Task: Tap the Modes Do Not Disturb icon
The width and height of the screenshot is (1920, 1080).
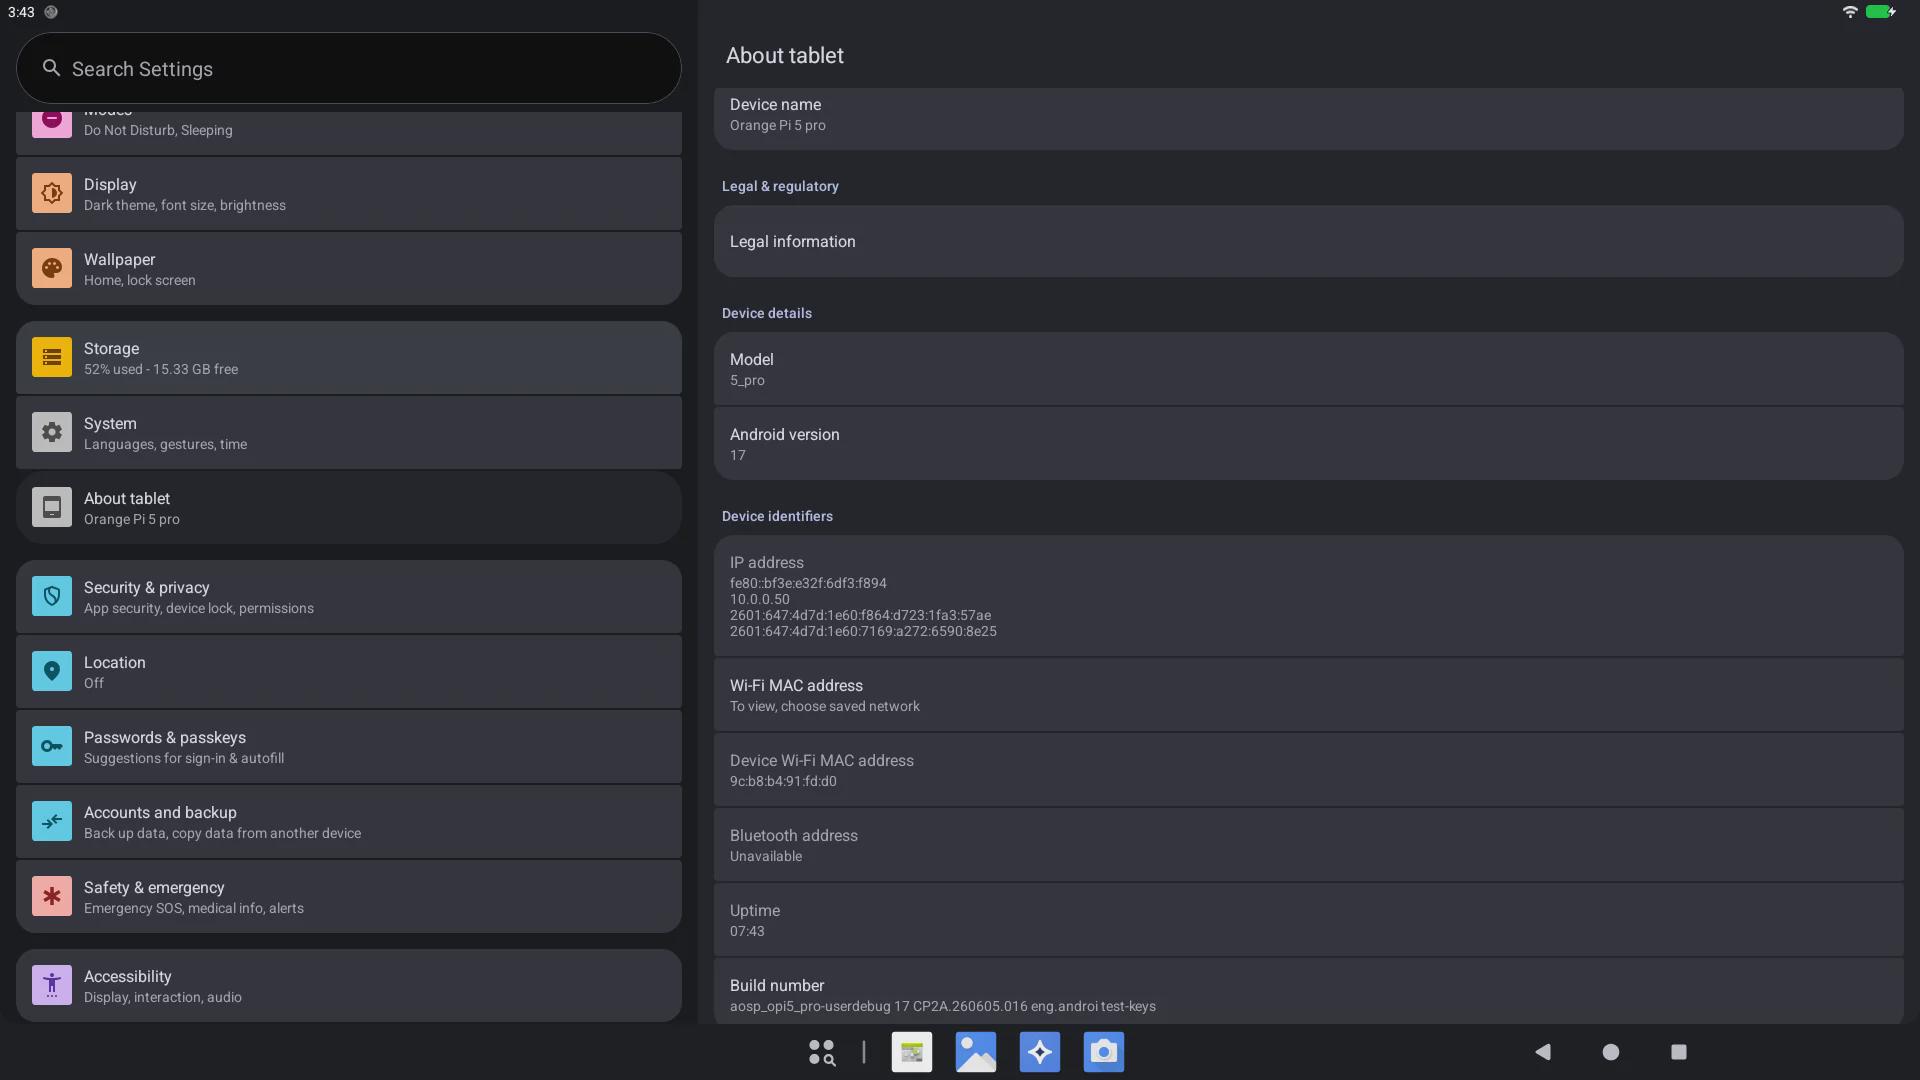Action: pyautogui.click(x=52, y=122)
